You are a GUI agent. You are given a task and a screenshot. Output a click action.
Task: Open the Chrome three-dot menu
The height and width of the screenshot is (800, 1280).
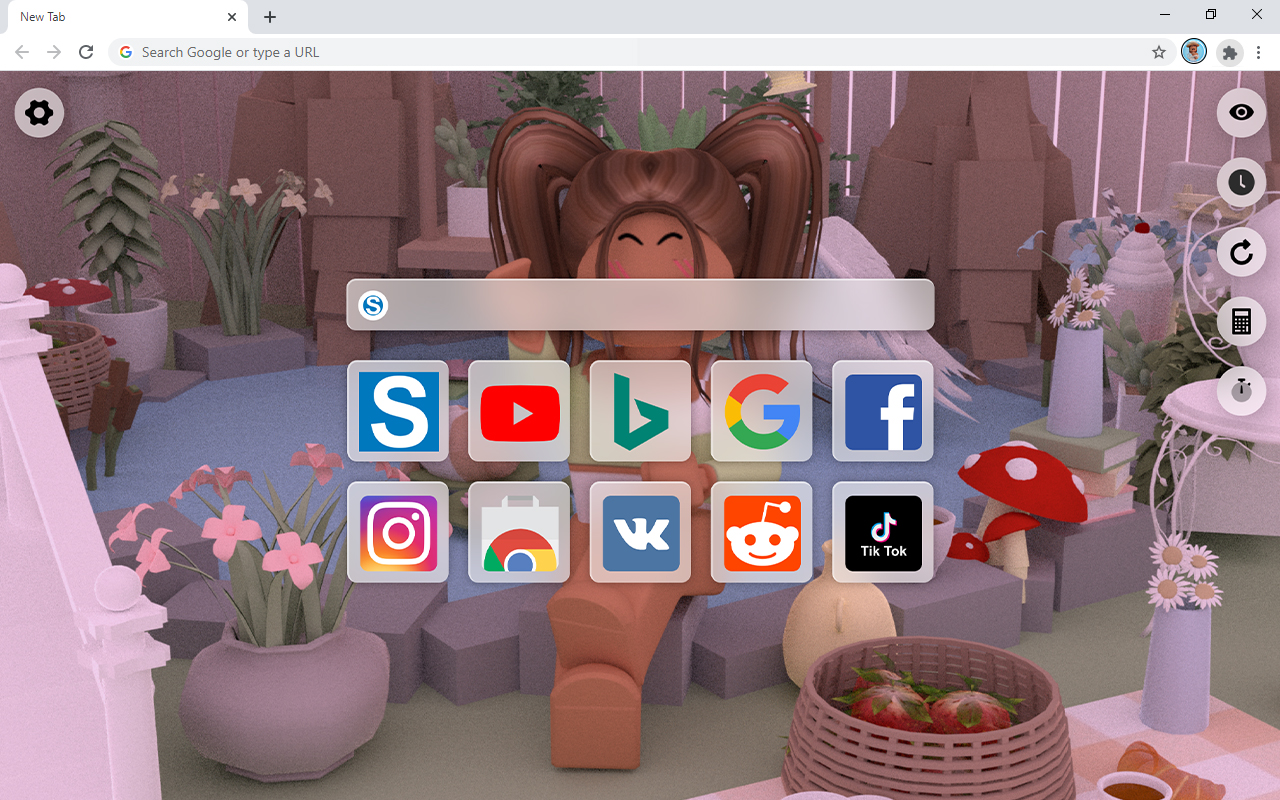(x=1258, y=52)
